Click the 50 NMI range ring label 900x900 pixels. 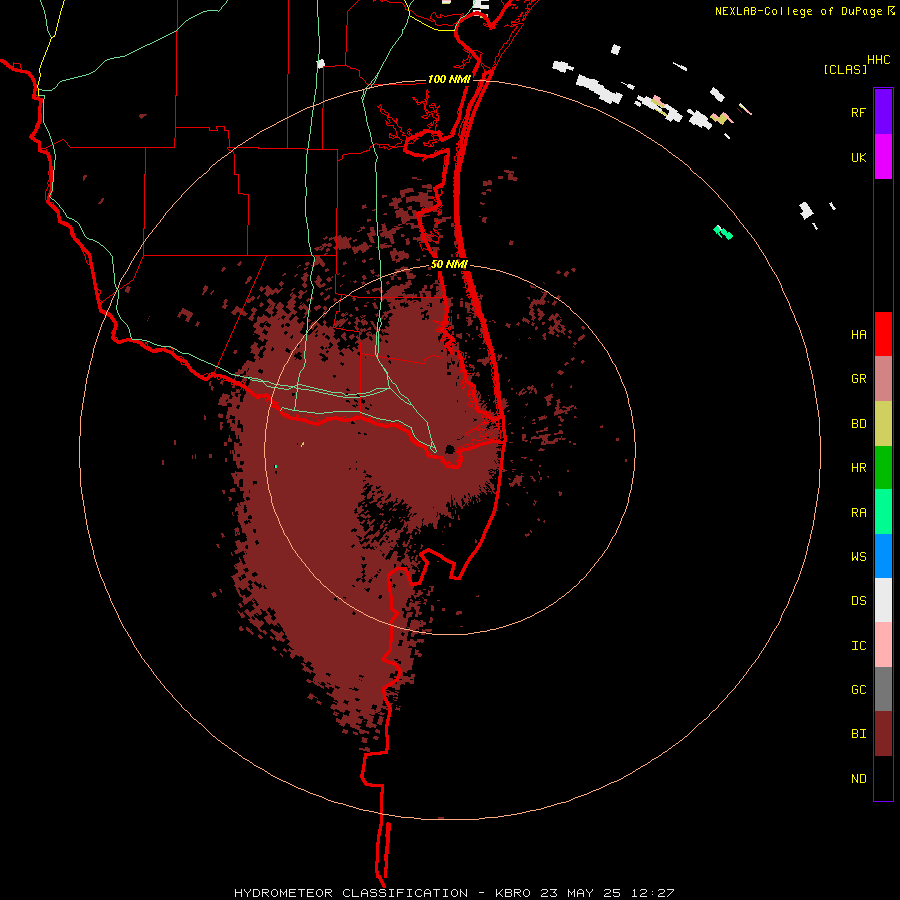pyautogui.click(x=449, y=264)
